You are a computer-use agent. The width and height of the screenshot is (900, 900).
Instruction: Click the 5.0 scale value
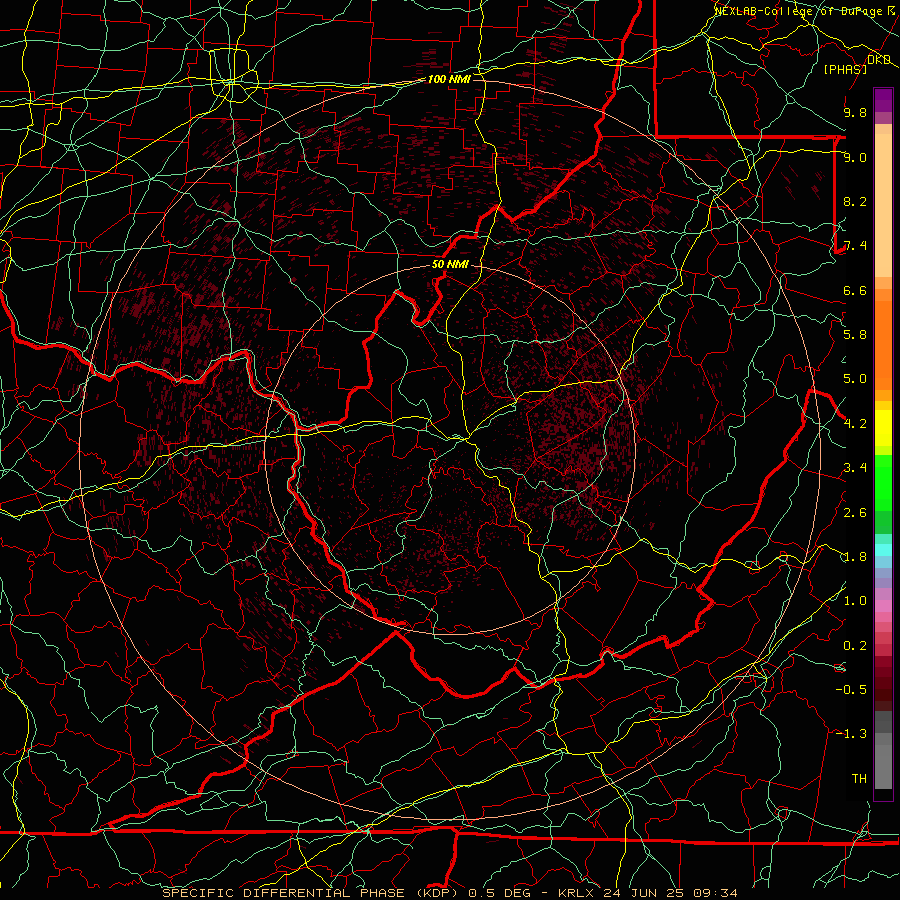click(x=855, y=379)
